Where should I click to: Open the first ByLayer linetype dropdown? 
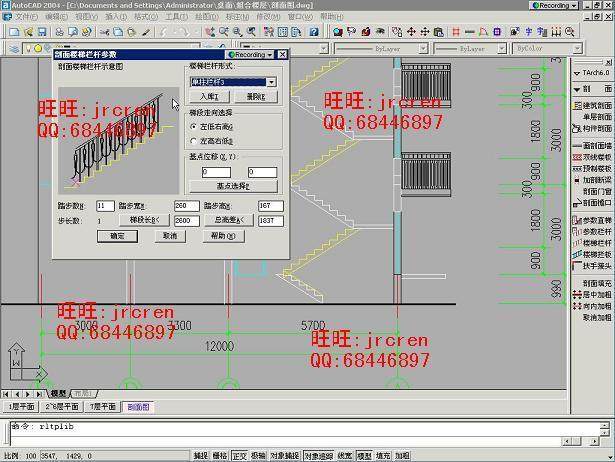422,49
